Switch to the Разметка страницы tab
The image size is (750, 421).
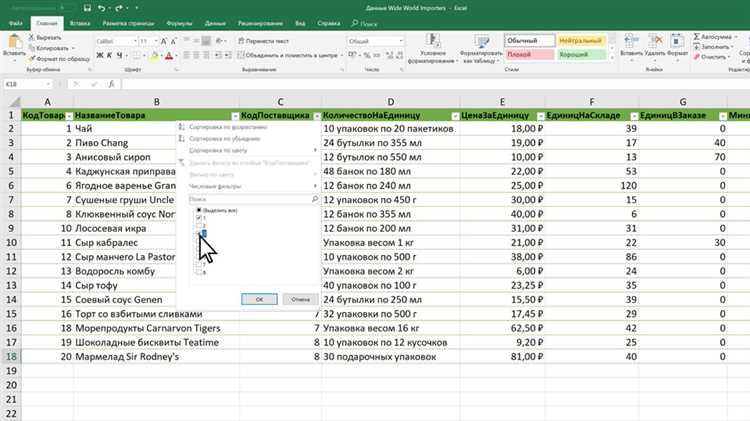point(128,23)
